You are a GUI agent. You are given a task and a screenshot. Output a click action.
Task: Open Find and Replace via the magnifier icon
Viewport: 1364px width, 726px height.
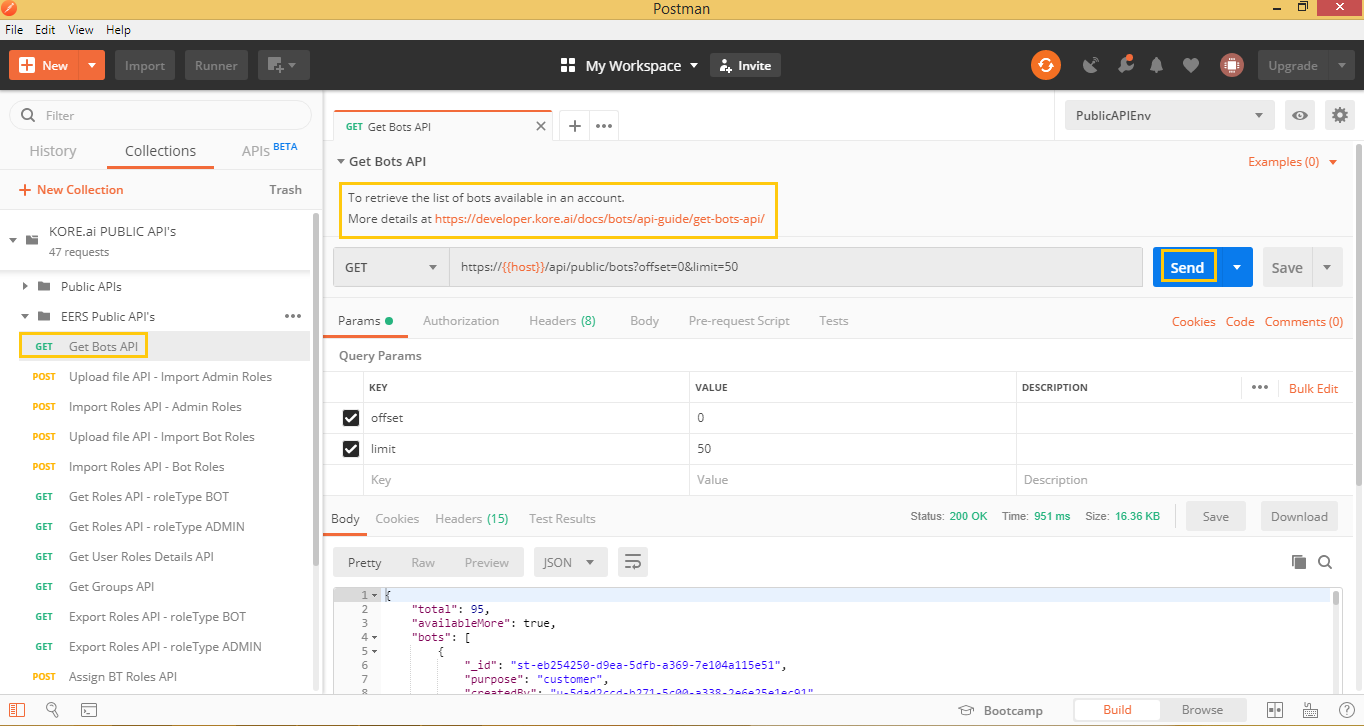click(x=53, y=710)
